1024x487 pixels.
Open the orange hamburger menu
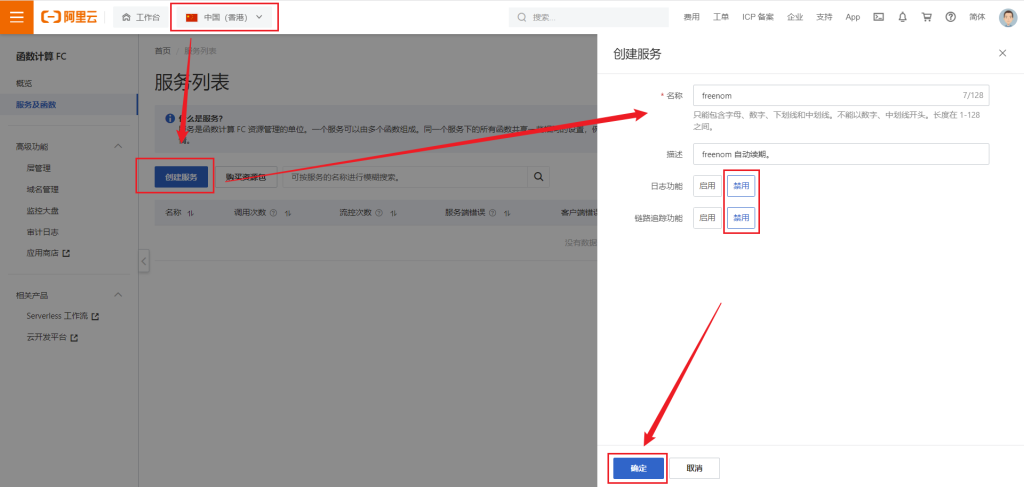click(x=16, y=17)
